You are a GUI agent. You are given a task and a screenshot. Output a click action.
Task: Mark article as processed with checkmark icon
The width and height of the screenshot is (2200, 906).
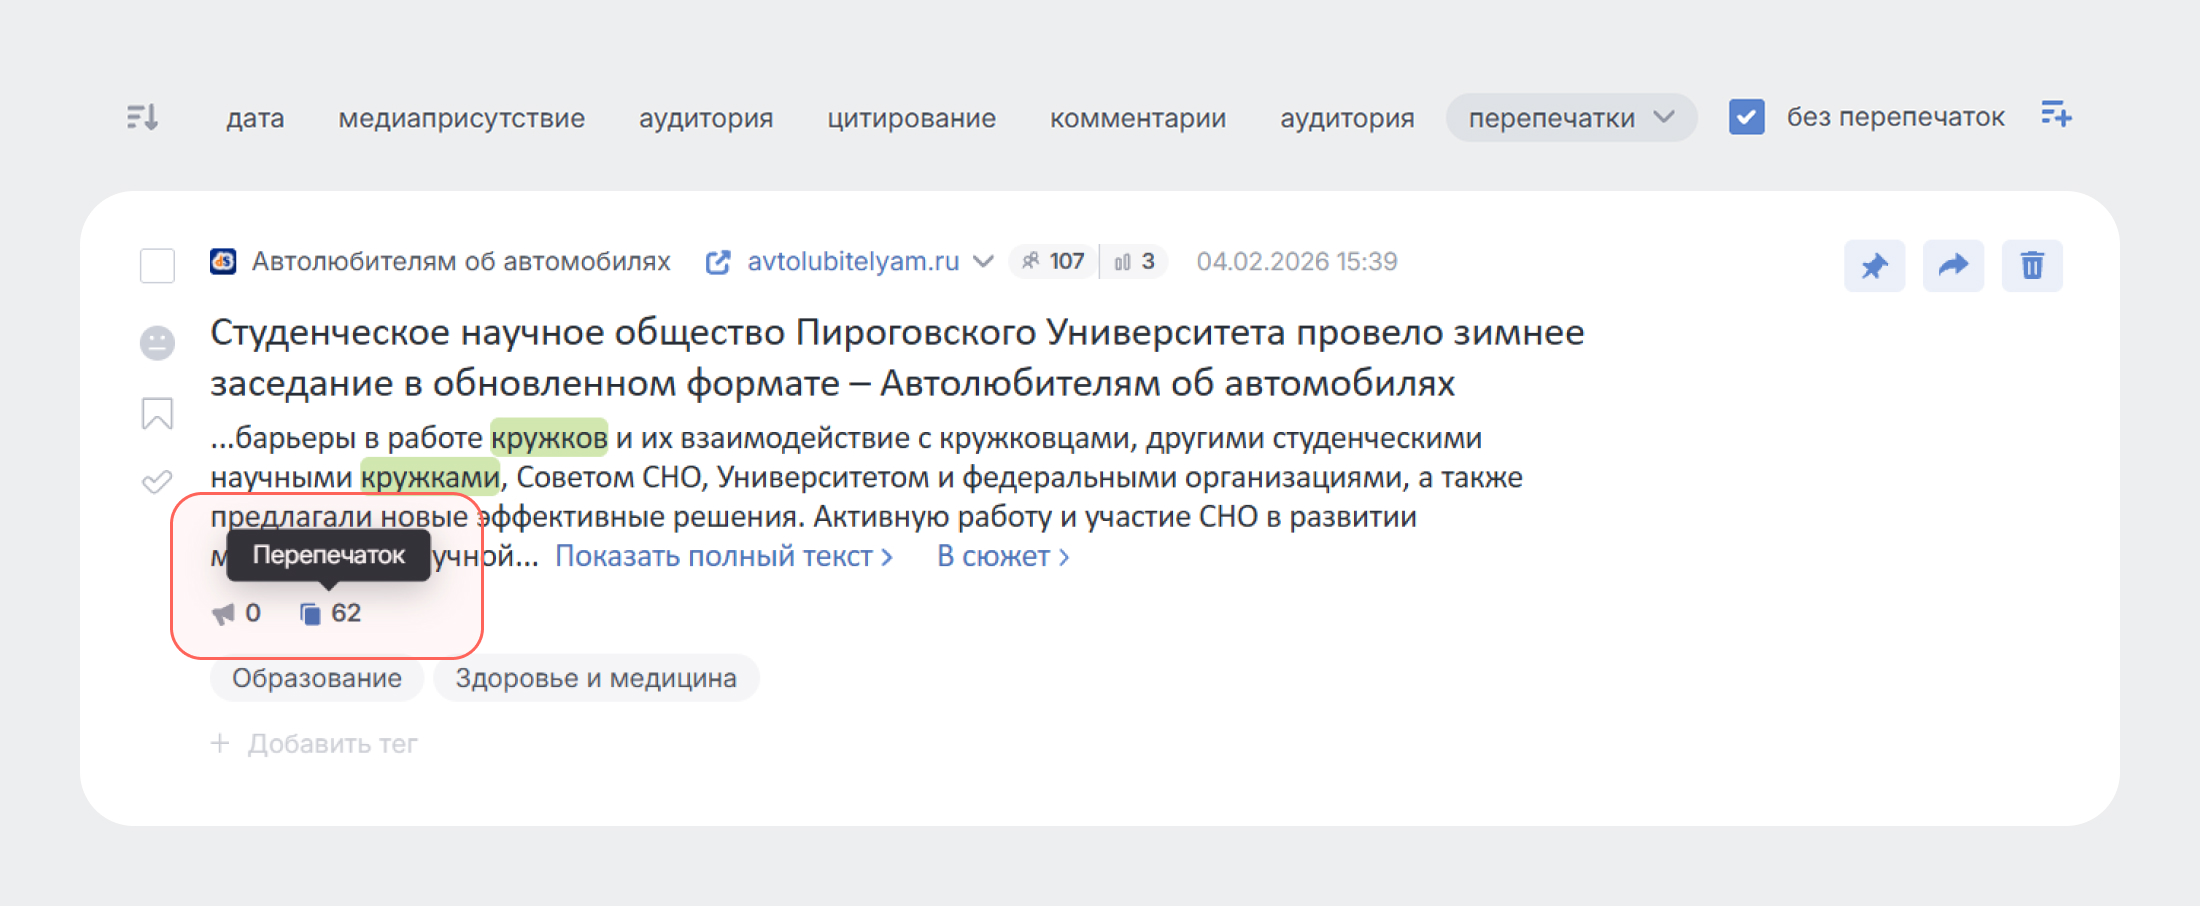click(x=157, y=482)
